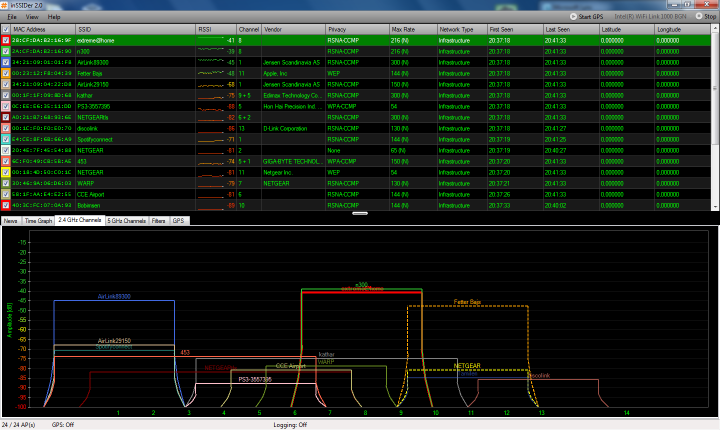
Task: Click scrollbar down arrow in network list
Action: tap(715, 207)
